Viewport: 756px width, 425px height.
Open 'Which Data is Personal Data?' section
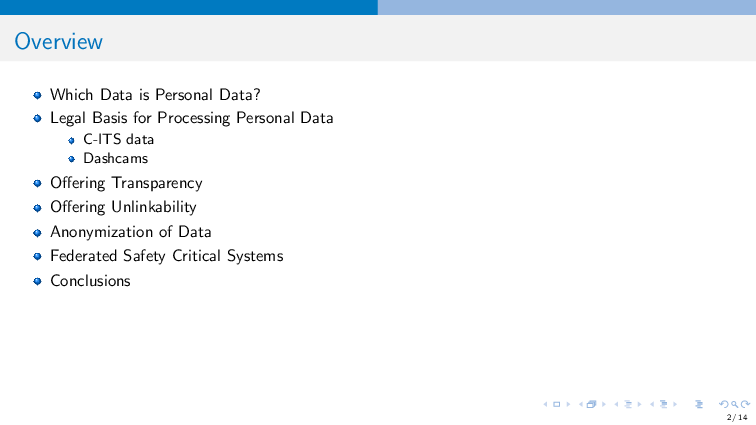point(155,95)
